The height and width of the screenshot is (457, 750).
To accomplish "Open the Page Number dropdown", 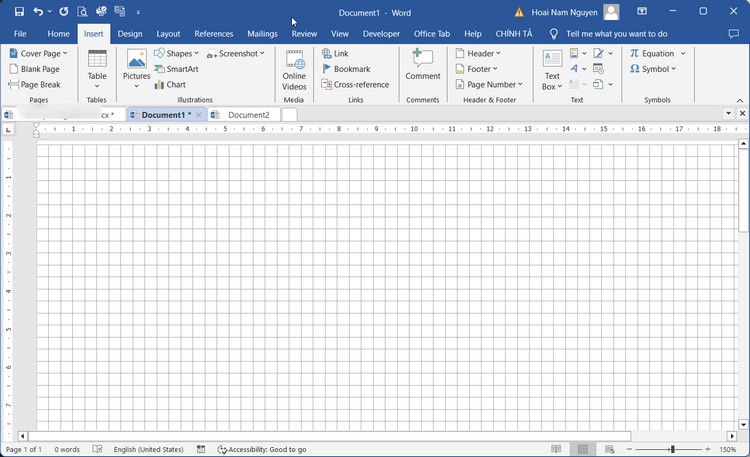I will pyautogui.click(x=489, y=85).
